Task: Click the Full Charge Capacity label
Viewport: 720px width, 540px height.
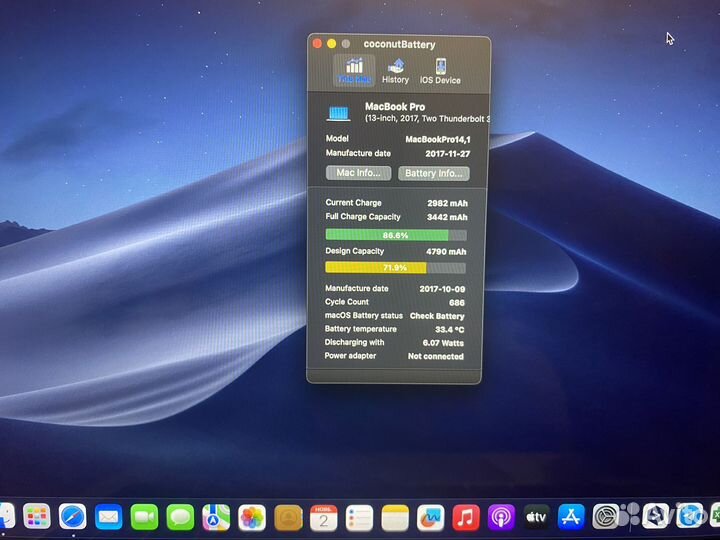Action: (x=363, y=217)
